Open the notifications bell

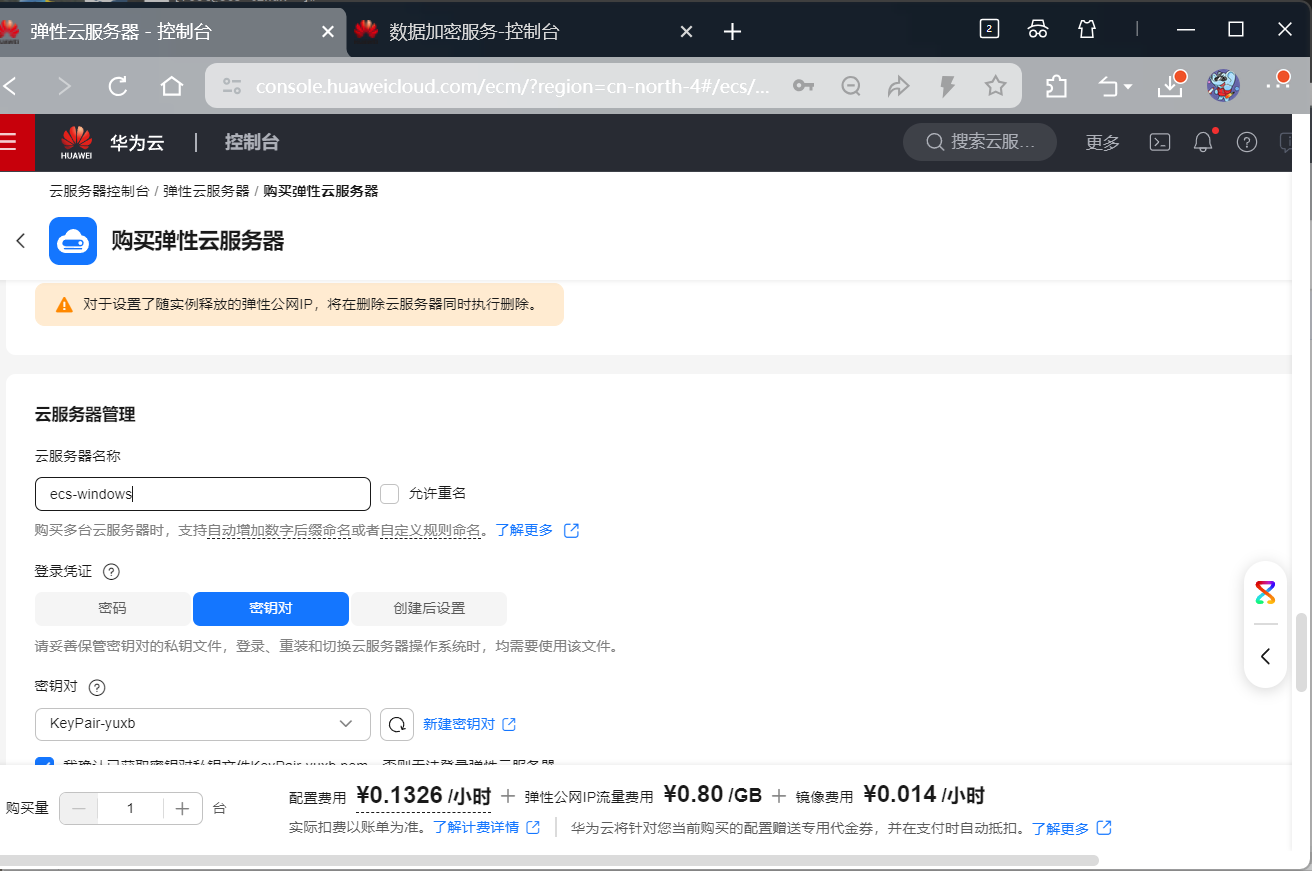(x=1203, y=142)
